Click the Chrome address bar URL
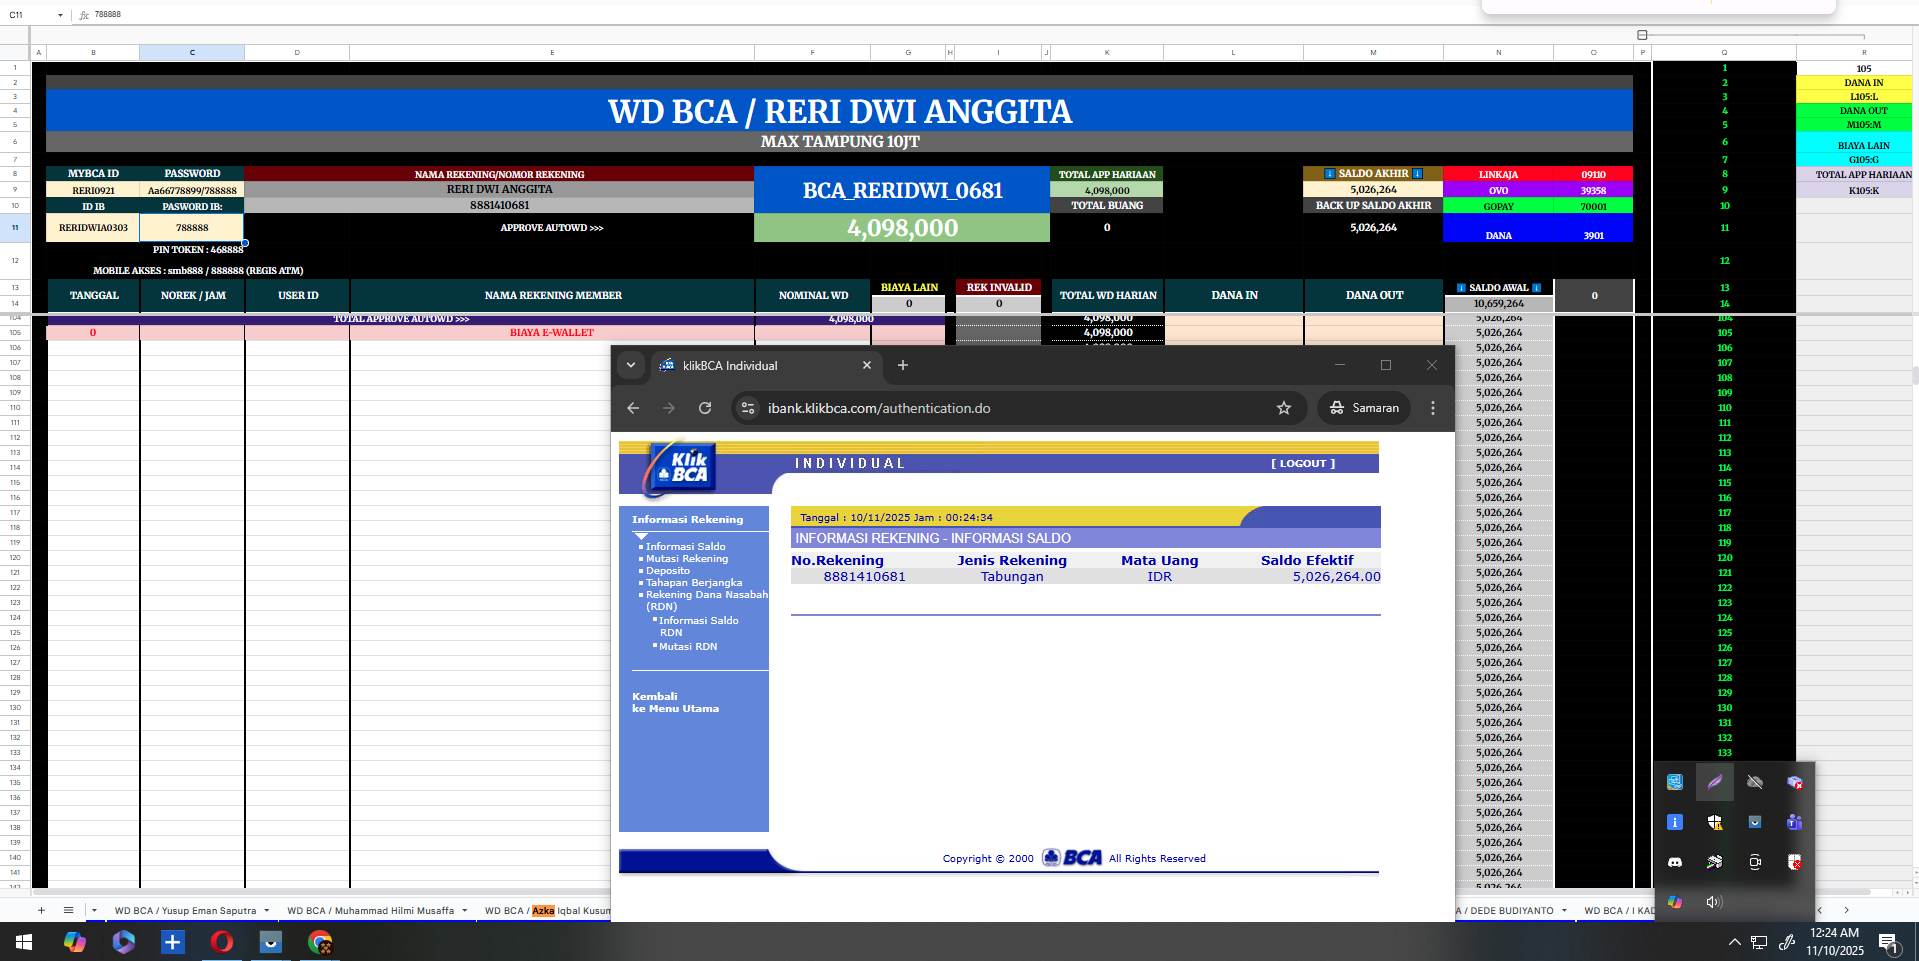Viewport: 1919px width, 961px height. click(x=879, y=408)
